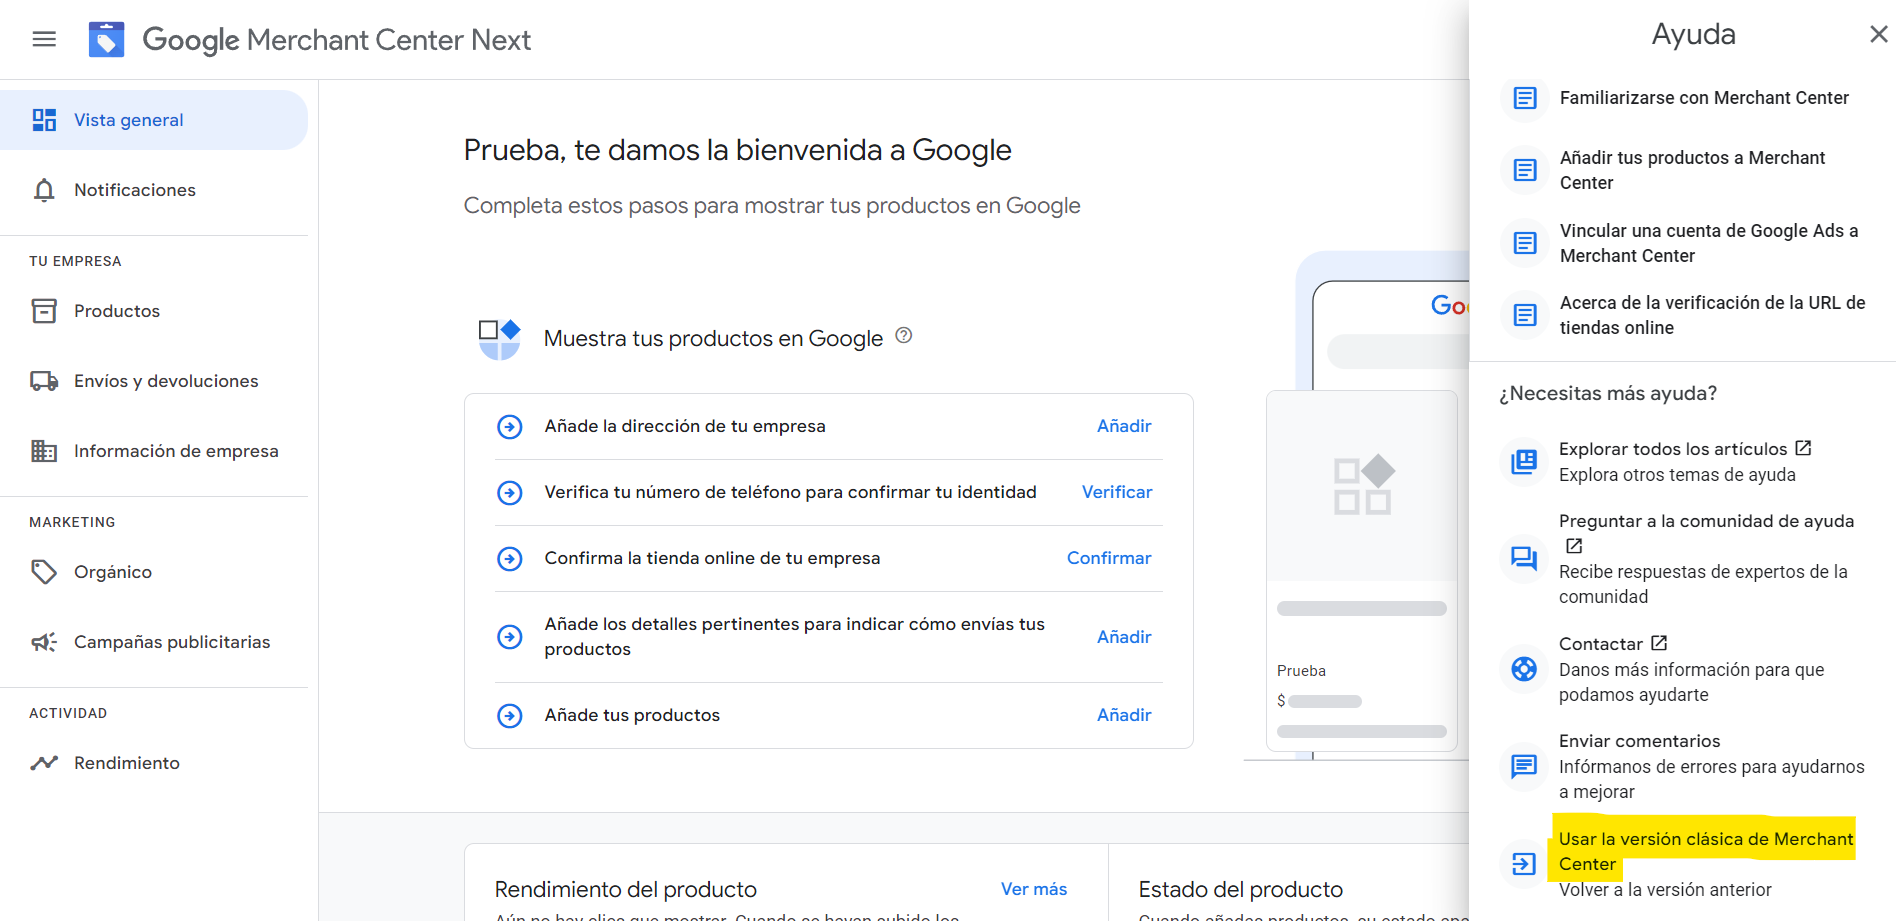
Task: Open Envíos y devoluciones section
Action: pos(154,381)
